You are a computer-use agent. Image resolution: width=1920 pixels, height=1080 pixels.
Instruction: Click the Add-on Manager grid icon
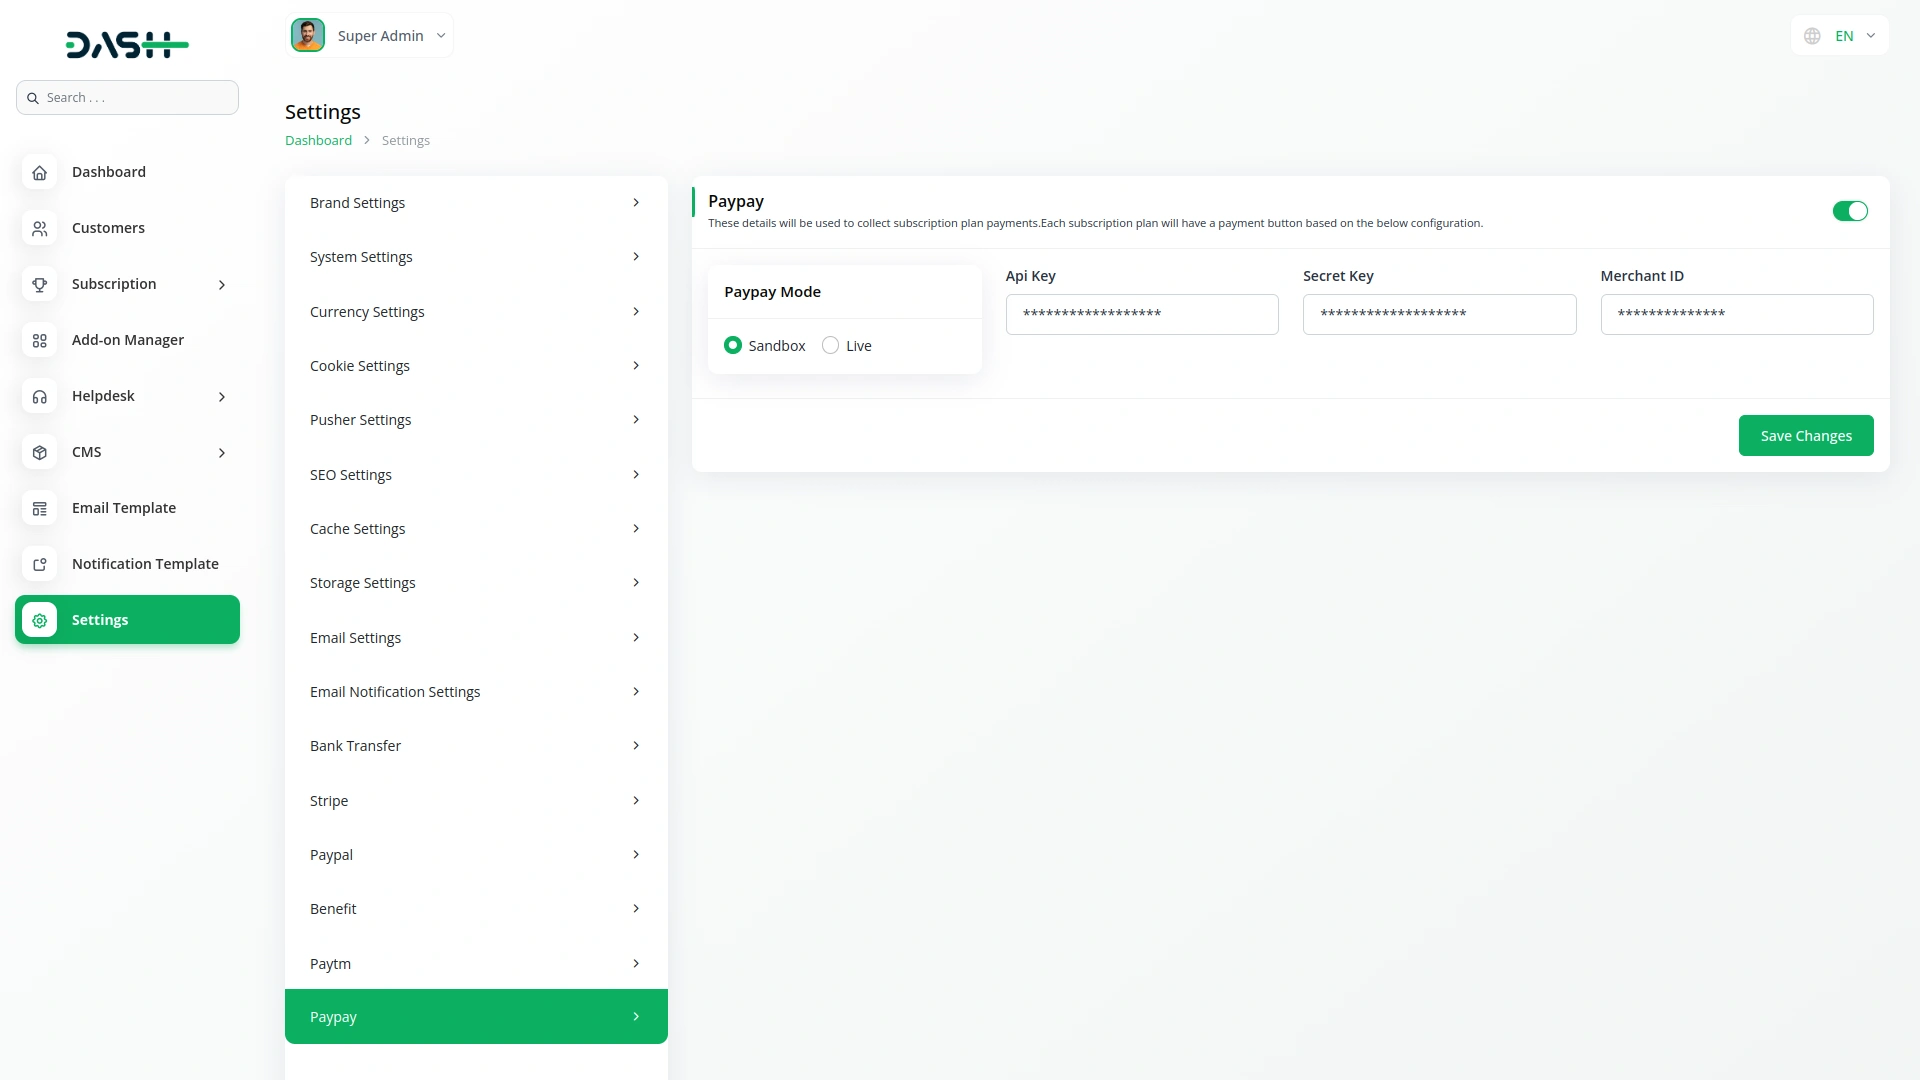[x=39, y=340]
